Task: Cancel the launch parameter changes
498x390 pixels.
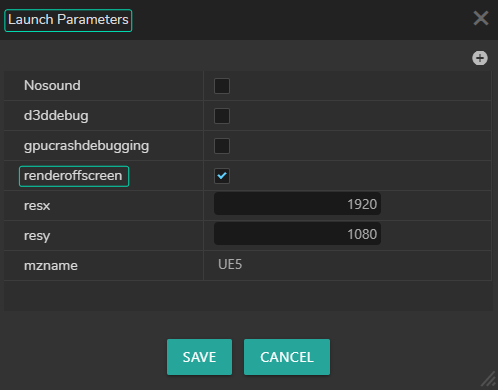Action: coord(287,357)
